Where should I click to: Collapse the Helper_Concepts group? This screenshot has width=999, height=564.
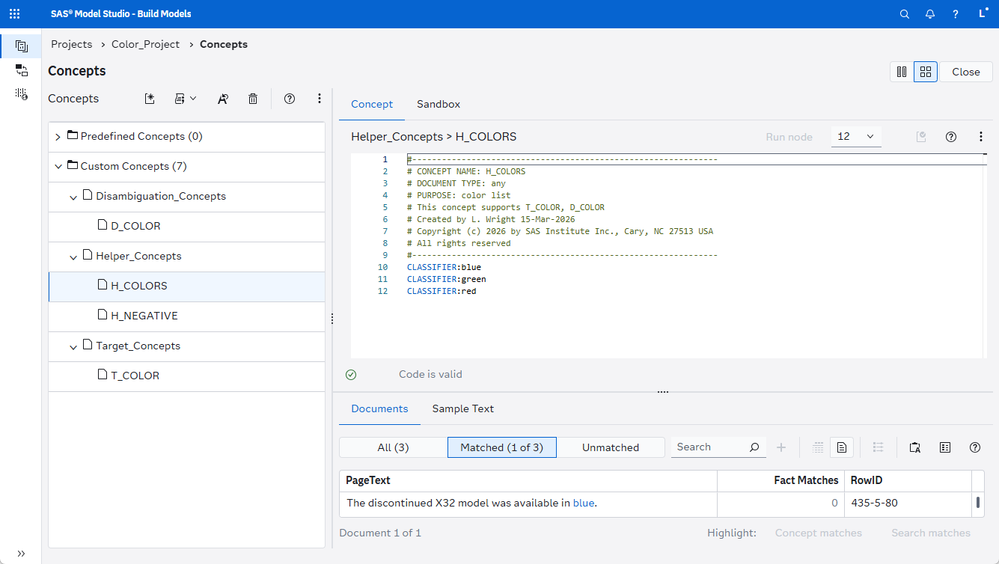[73, 257]
